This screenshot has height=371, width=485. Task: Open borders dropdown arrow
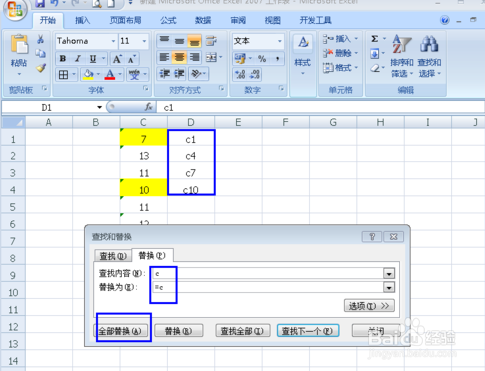74,75
